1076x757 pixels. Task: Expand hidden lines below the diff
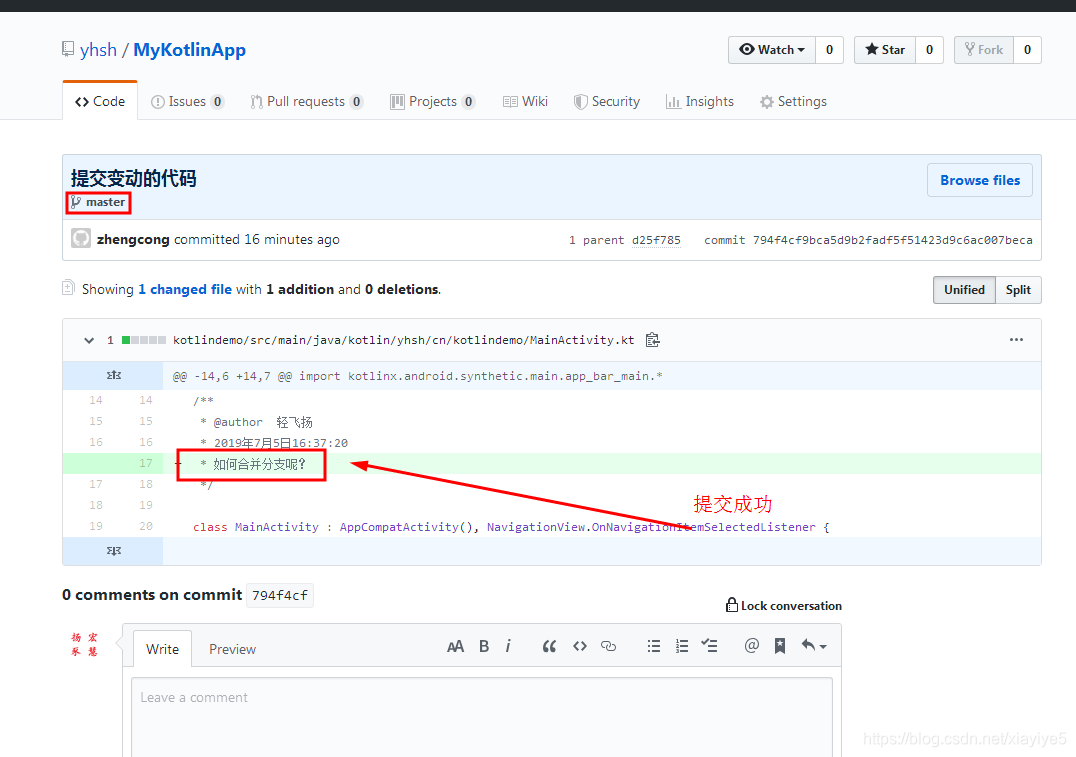click(x=114, y=550)
